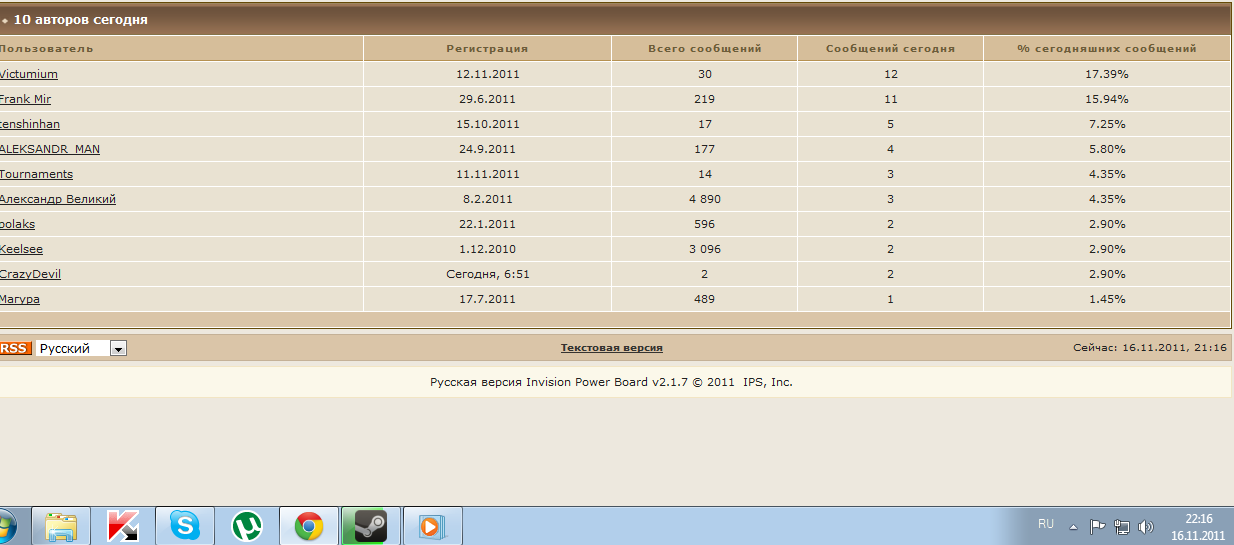This screenshot has height=545, width=1234.
Task: Switch to the Google Chrome window
Action: (x=309, y=526)
